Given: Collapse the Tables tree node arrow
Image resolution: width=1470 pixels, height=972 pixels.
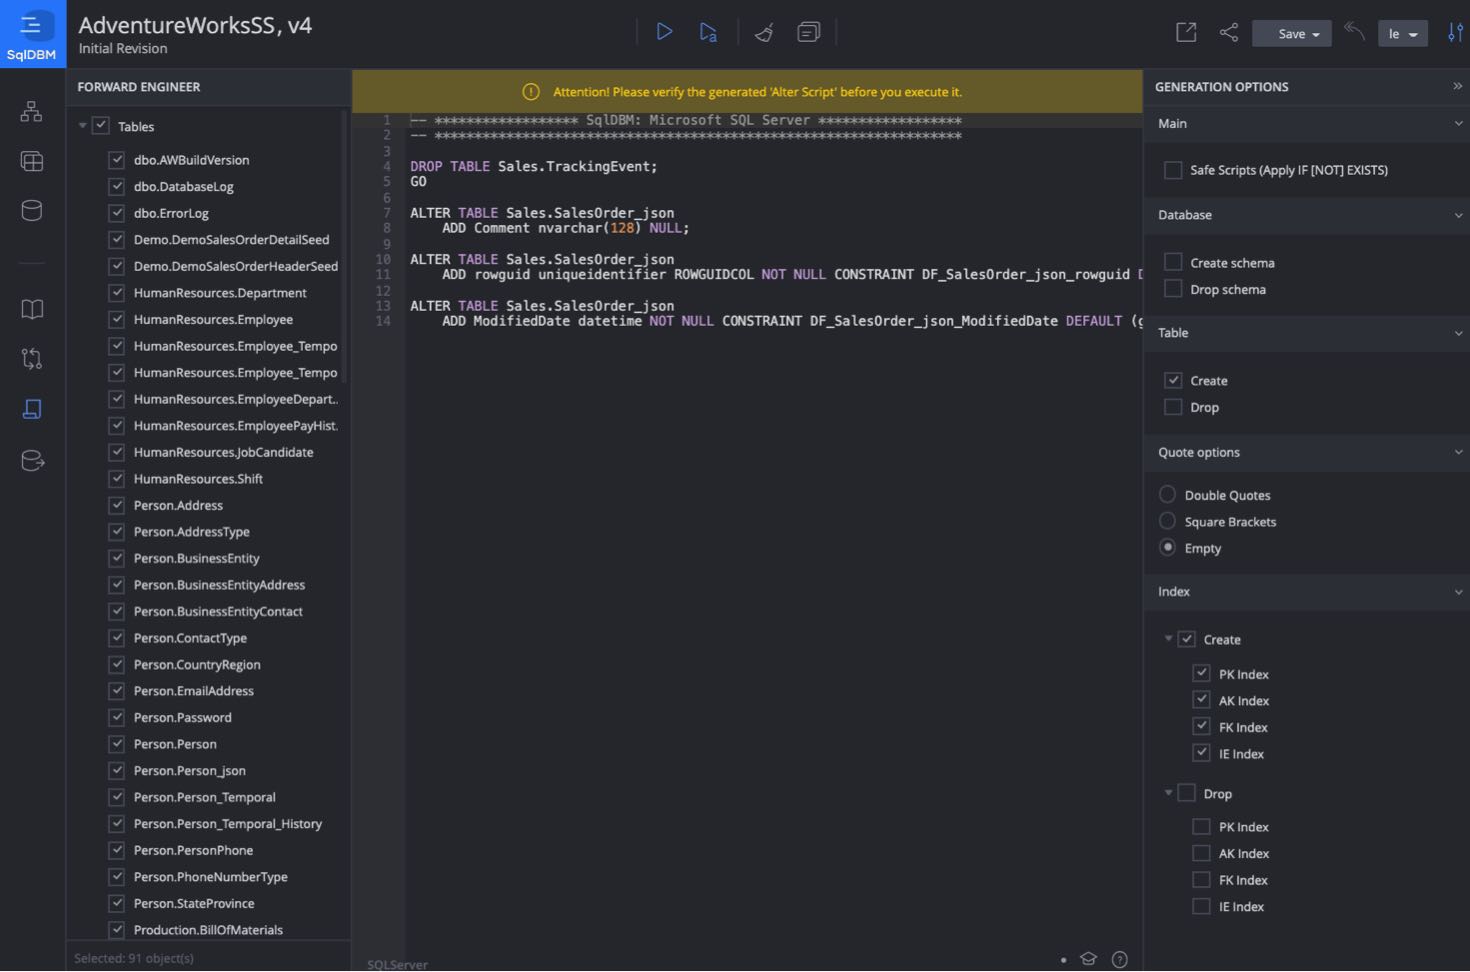Looking at the screenshot, I should coord(82,126).
